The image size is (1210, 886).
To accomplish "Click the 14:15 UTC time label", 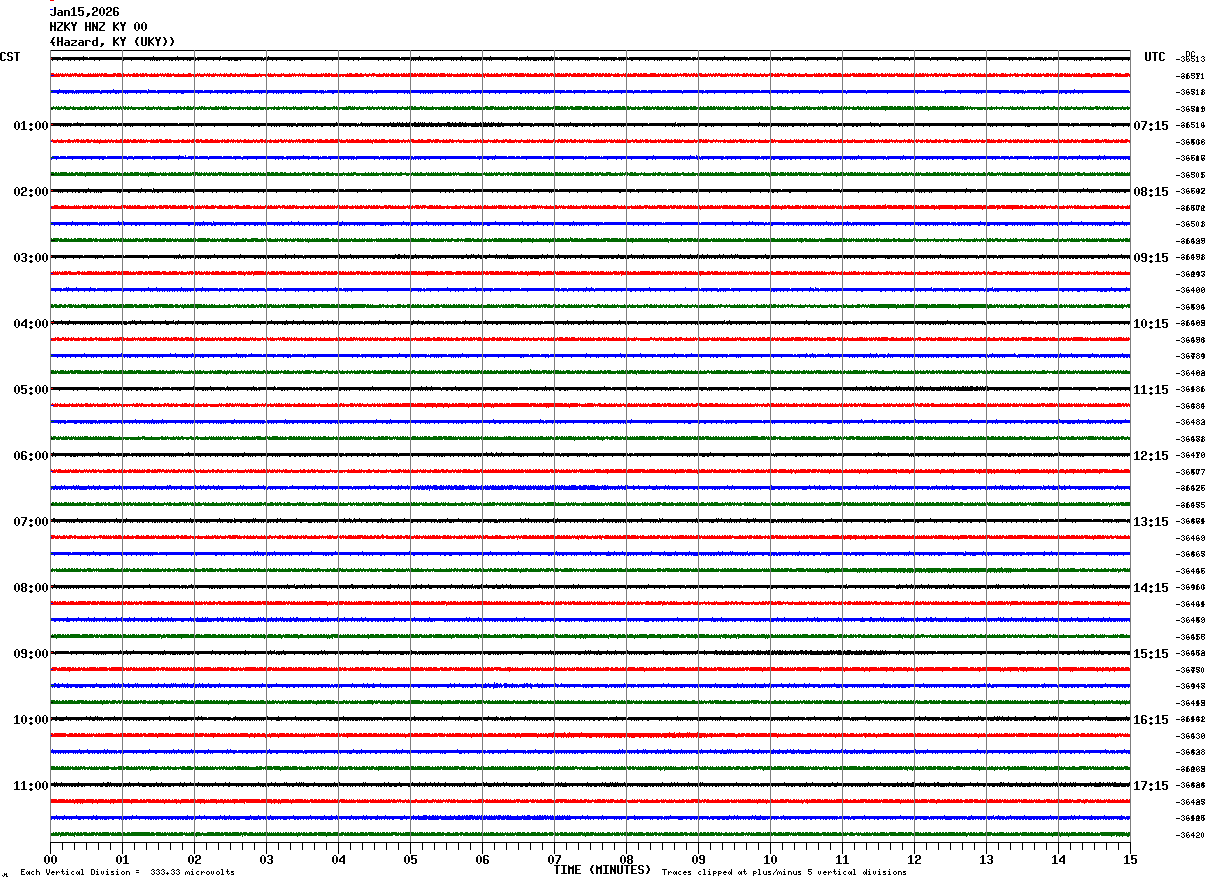I will [1151, 588].
